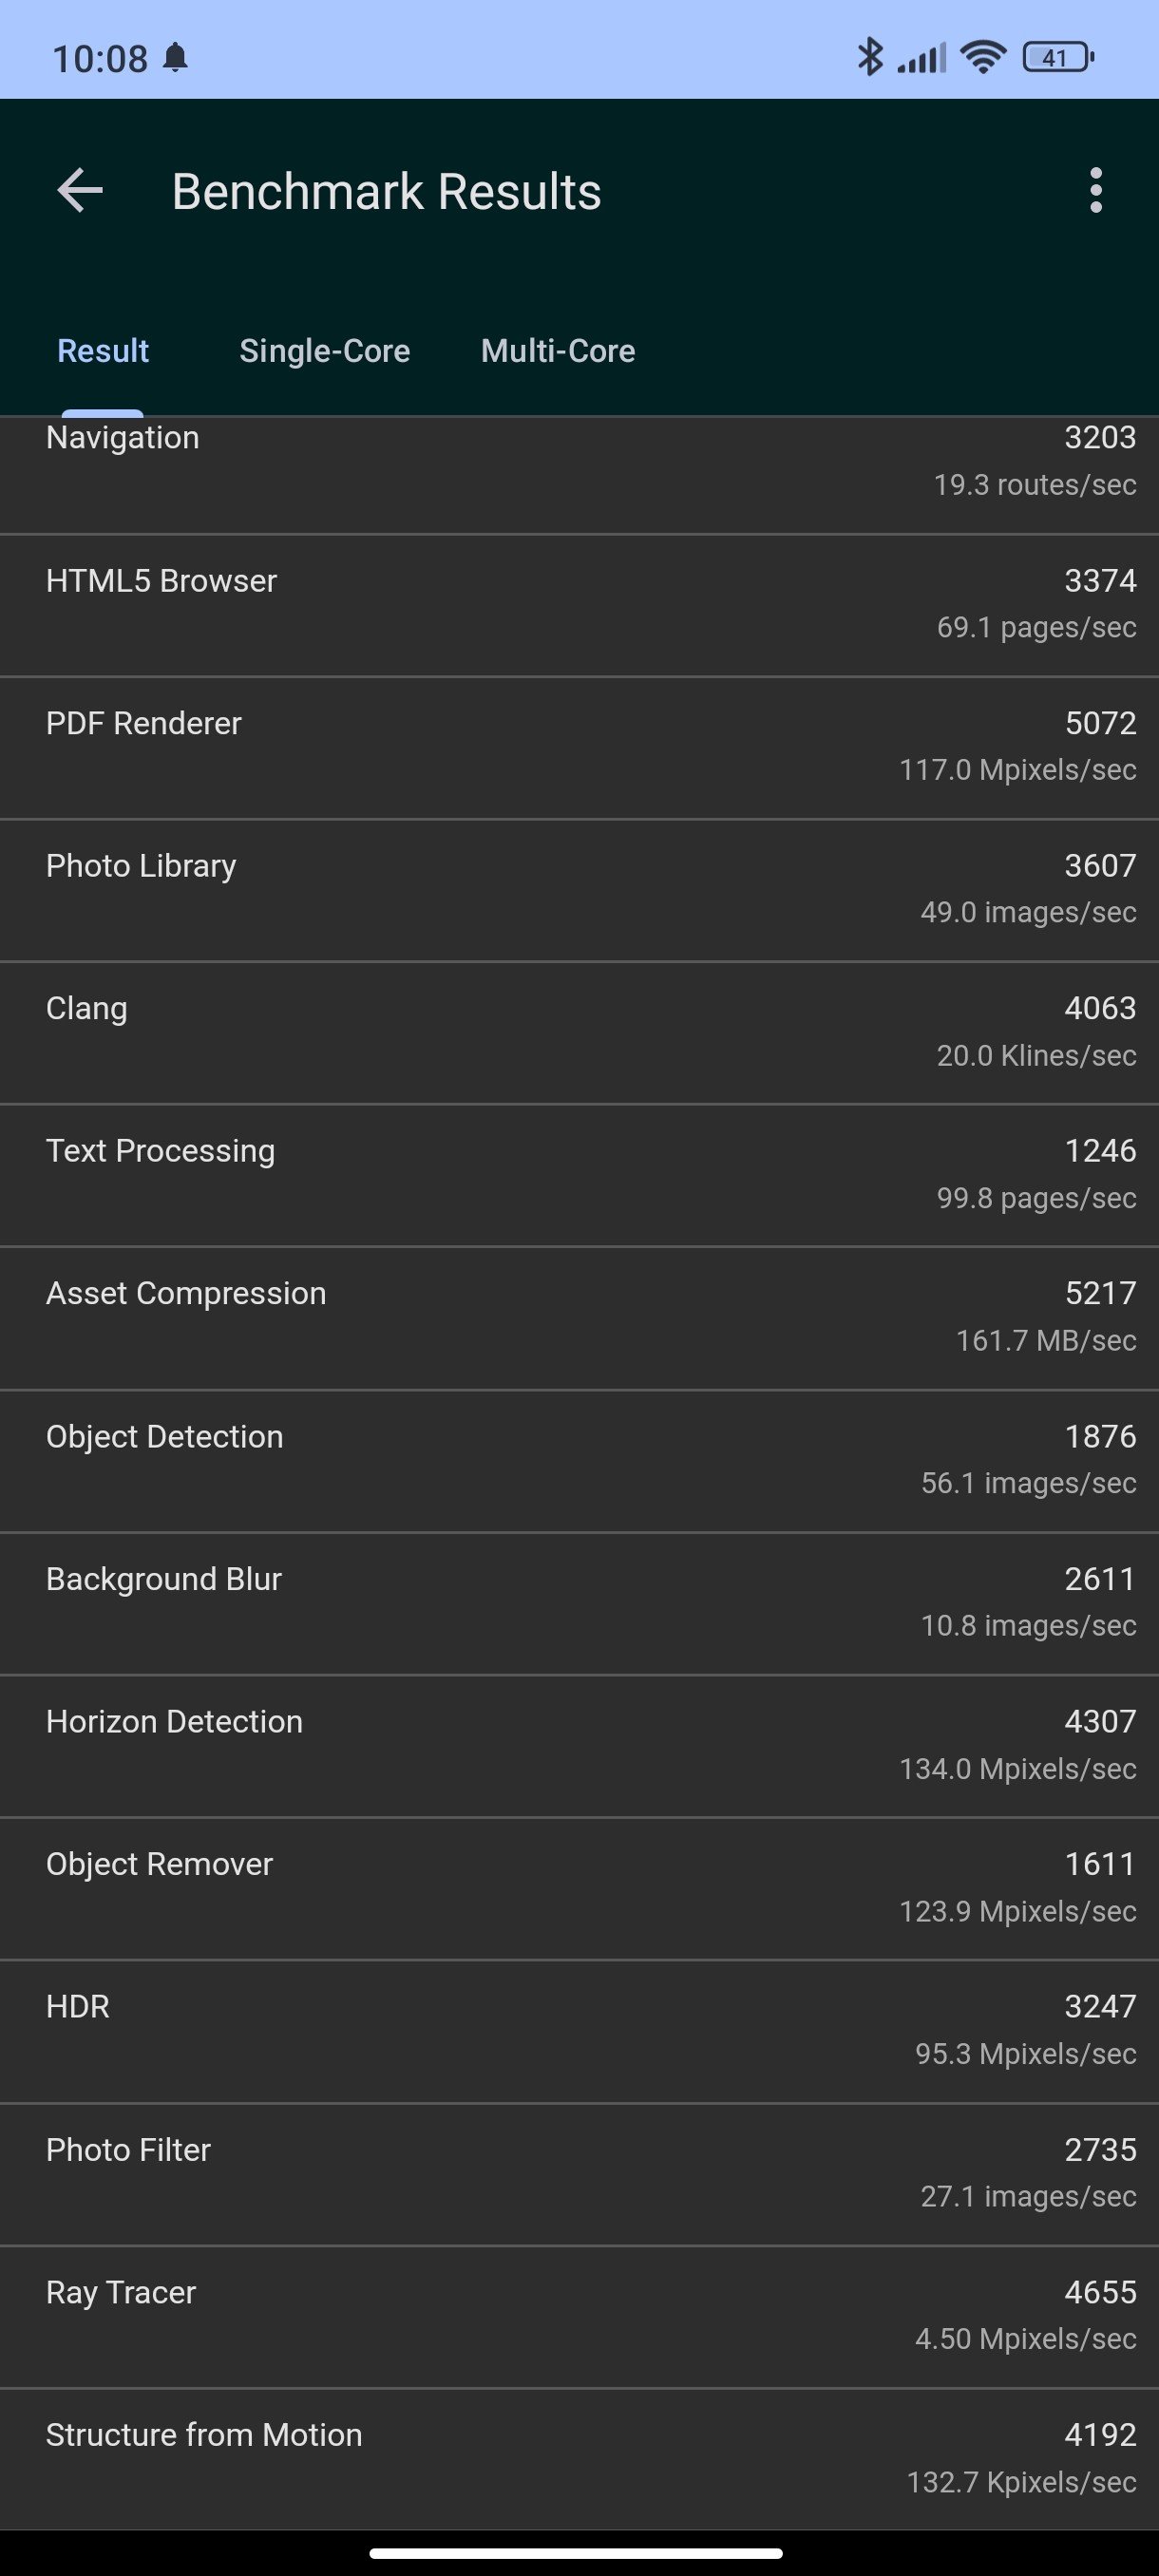1159x2576 pixels.
Task: Select the PDF Renderer result row
Action: (x=579, y=748)
